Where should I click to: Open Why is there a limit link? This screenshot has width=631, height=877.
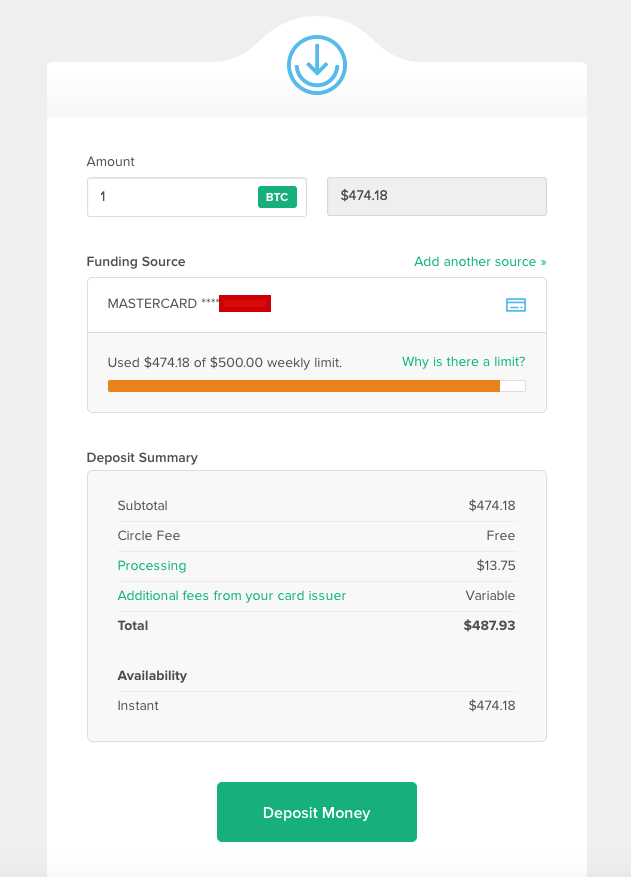tap(463, 362)
